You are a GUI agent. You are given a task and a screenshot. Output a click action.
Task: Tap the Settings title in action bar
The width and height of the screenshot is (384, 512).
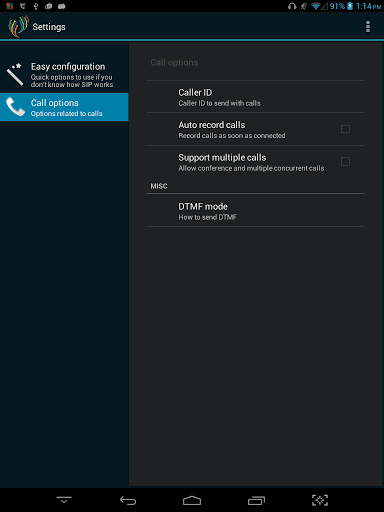coord(49,27)
